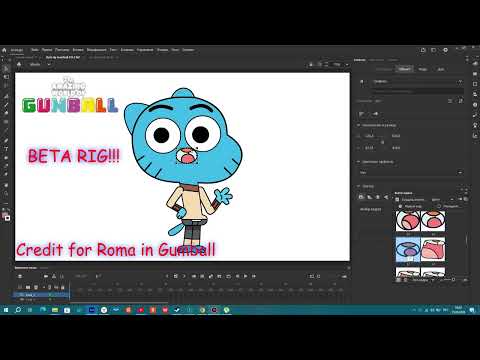
Task: Open symbol type dropdown in Properties
Action: pyautogui.click(x=418, y=81)
